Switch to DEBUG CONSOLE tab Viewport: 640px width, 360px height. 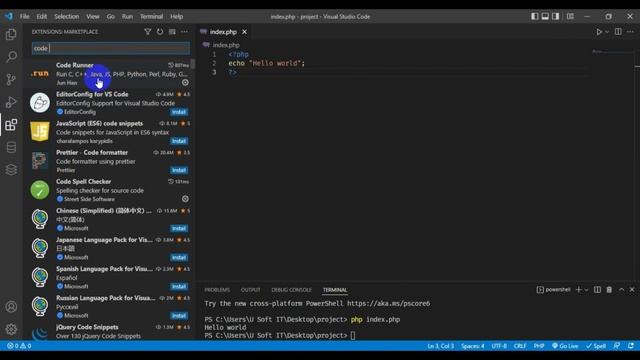(291, 290)
